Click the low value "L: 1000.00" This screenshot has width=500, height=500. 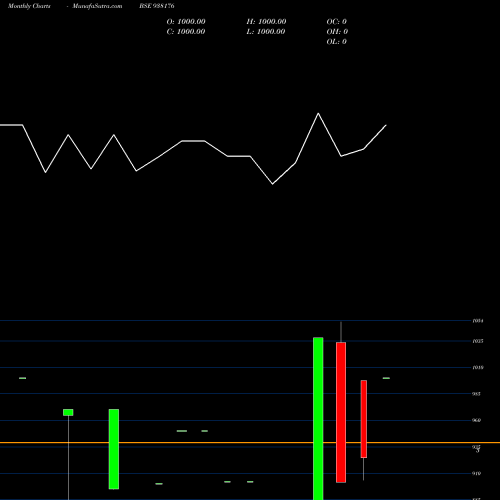[266, 32]
